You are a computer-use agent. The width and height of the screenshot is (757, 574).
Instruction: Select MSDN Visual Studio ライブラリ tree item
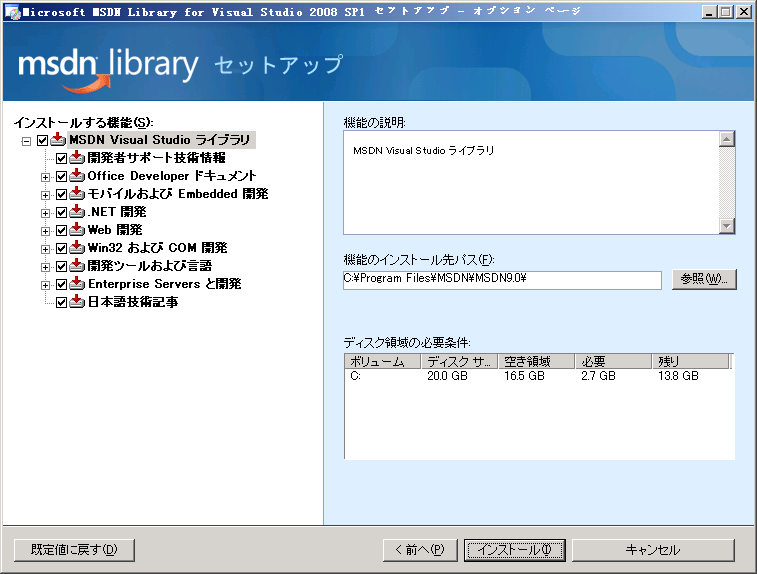point(160,140)
